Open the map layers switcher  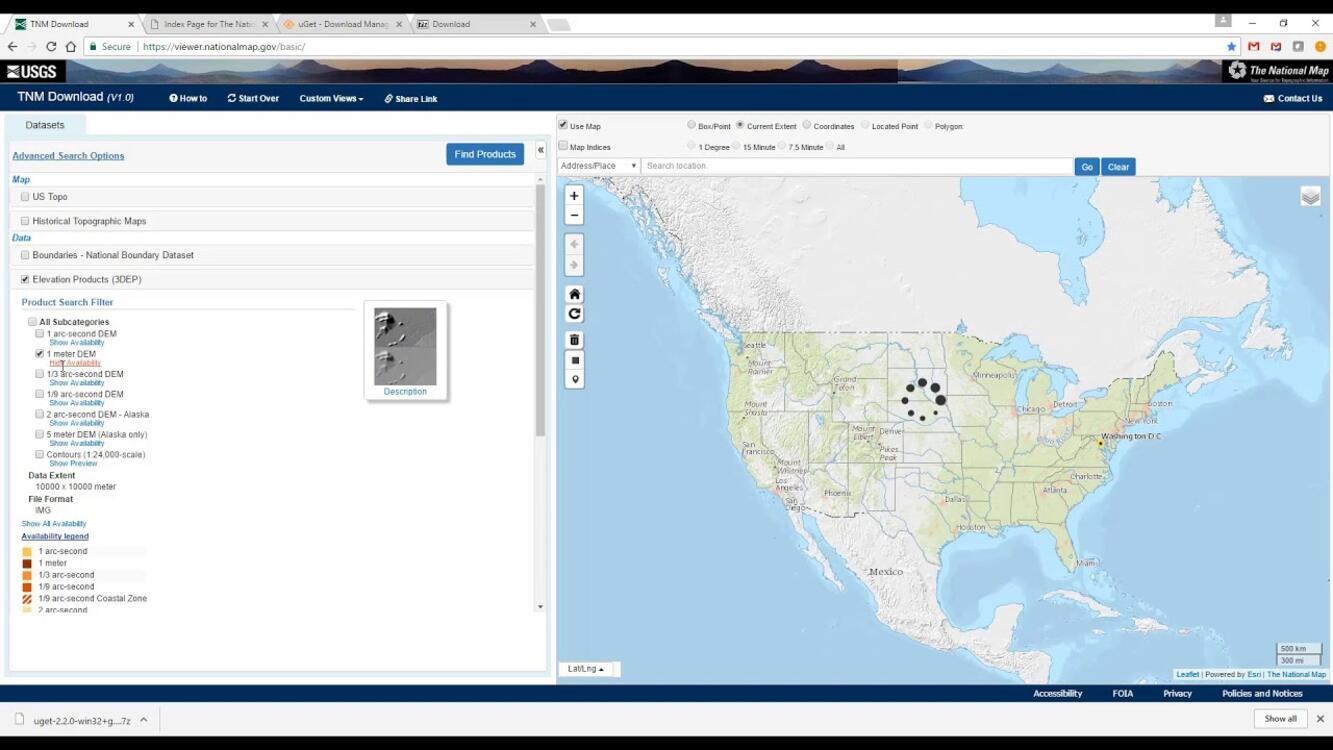pyautogui.click(x=1310, y=197)
